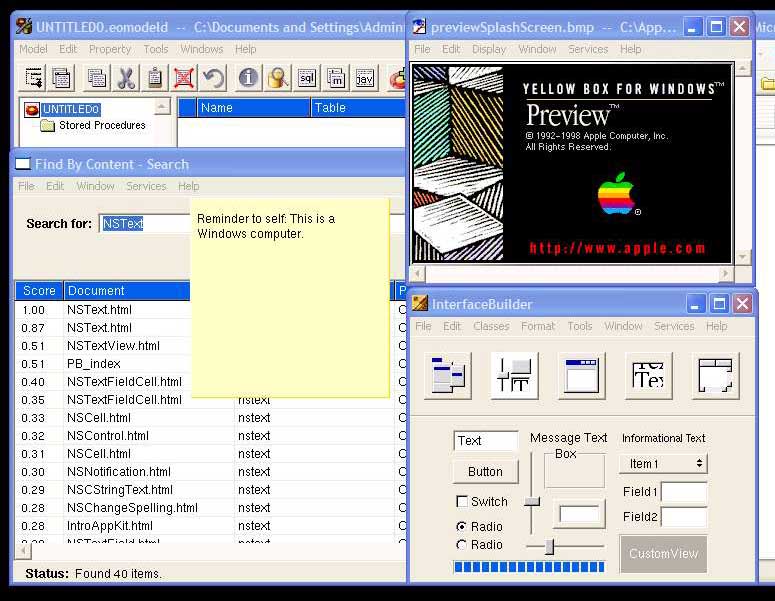Click tree pane scroll up arrow in EOModeler

[x=163, y=106]
